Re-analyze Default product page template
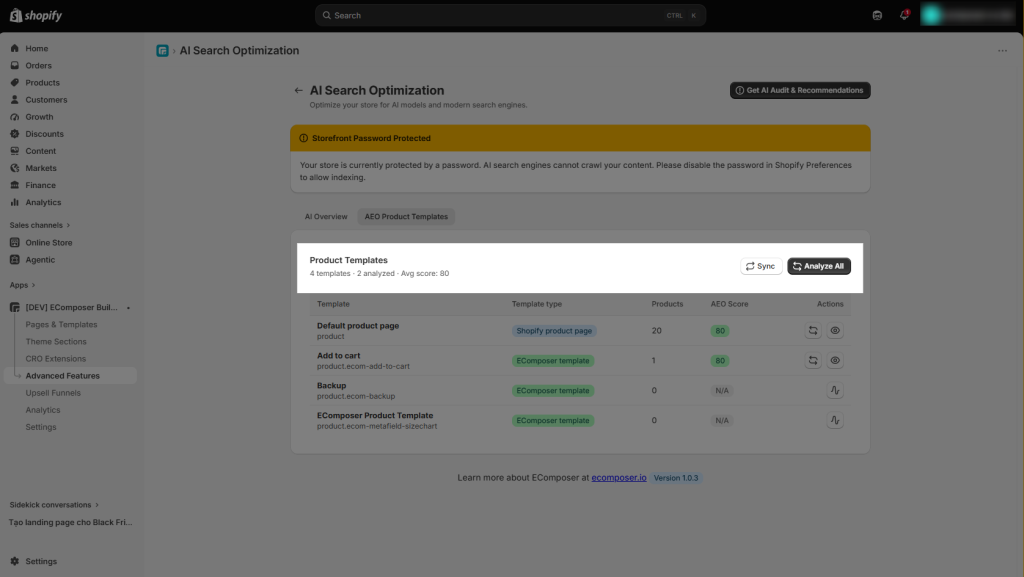1024x577 pixels. pyautogui.click(x=812, y=330)
